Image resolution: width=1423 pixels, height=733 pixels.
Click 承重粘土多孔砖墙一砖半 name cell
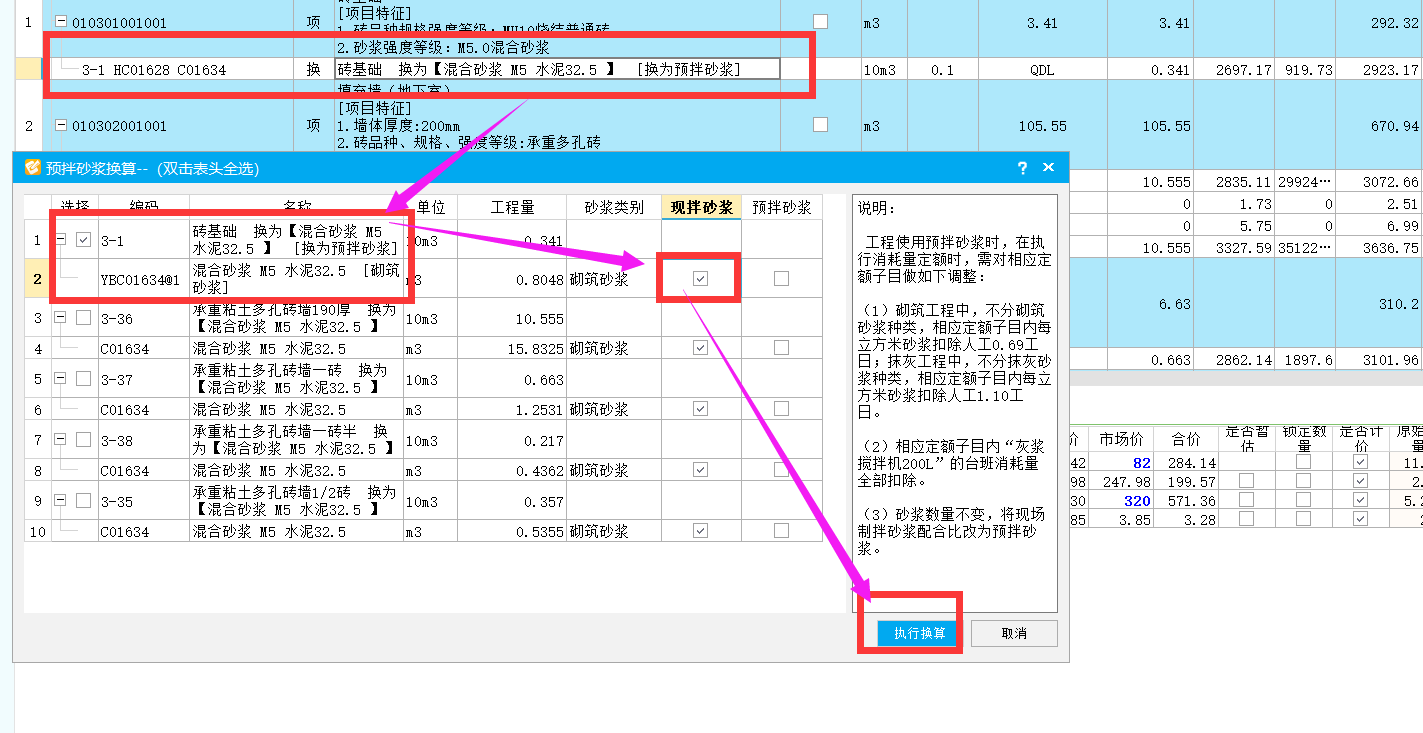296,440
